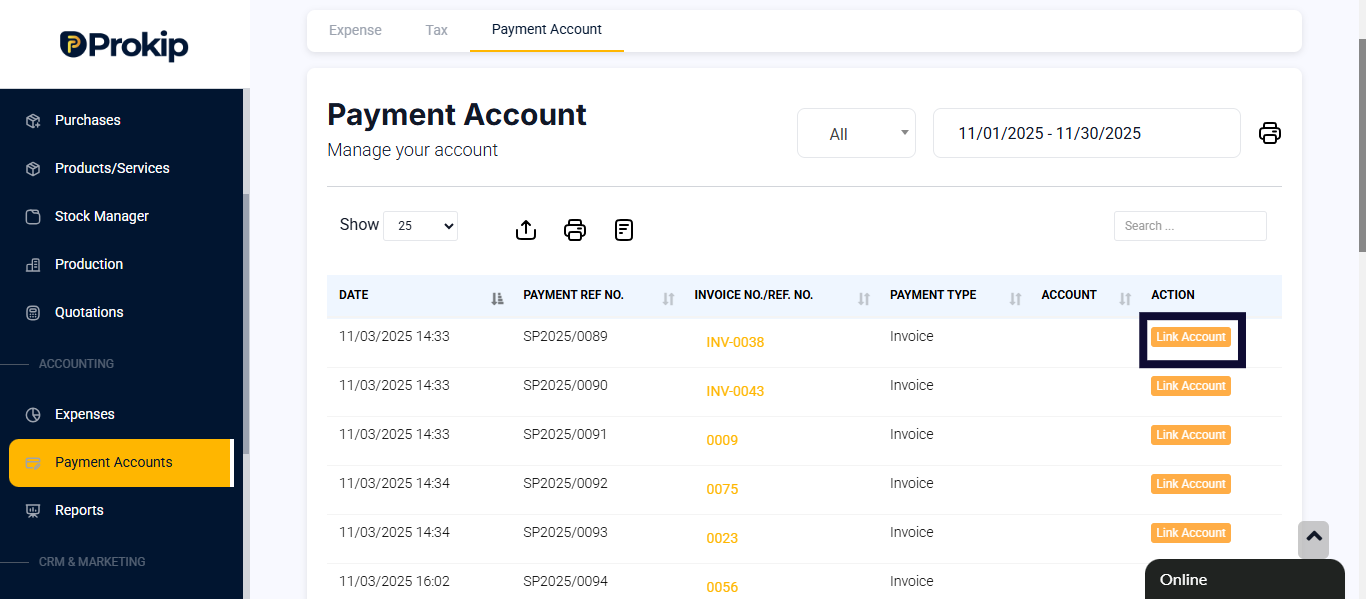Screen dimensions: 1366x599
Task: Sort by INVOICE NO./REF. NO. arrows
Action: (x=864, y=298)
